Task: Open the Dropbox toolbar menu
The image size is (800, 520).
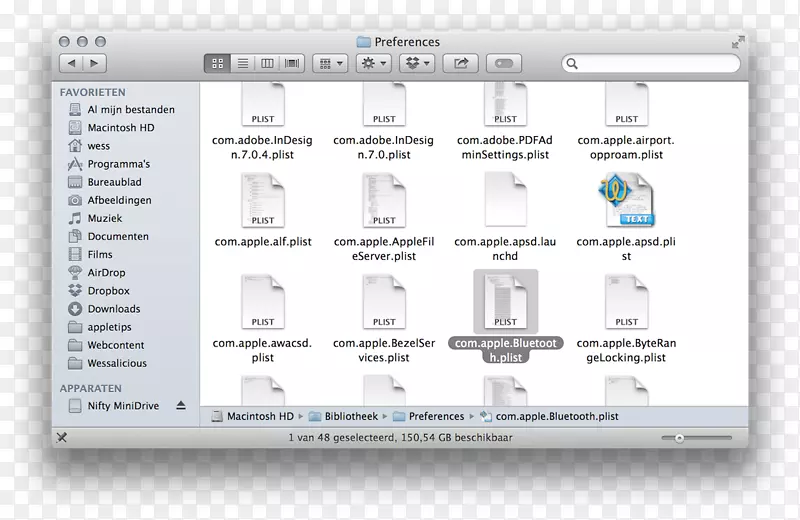Action: (417, 63)
